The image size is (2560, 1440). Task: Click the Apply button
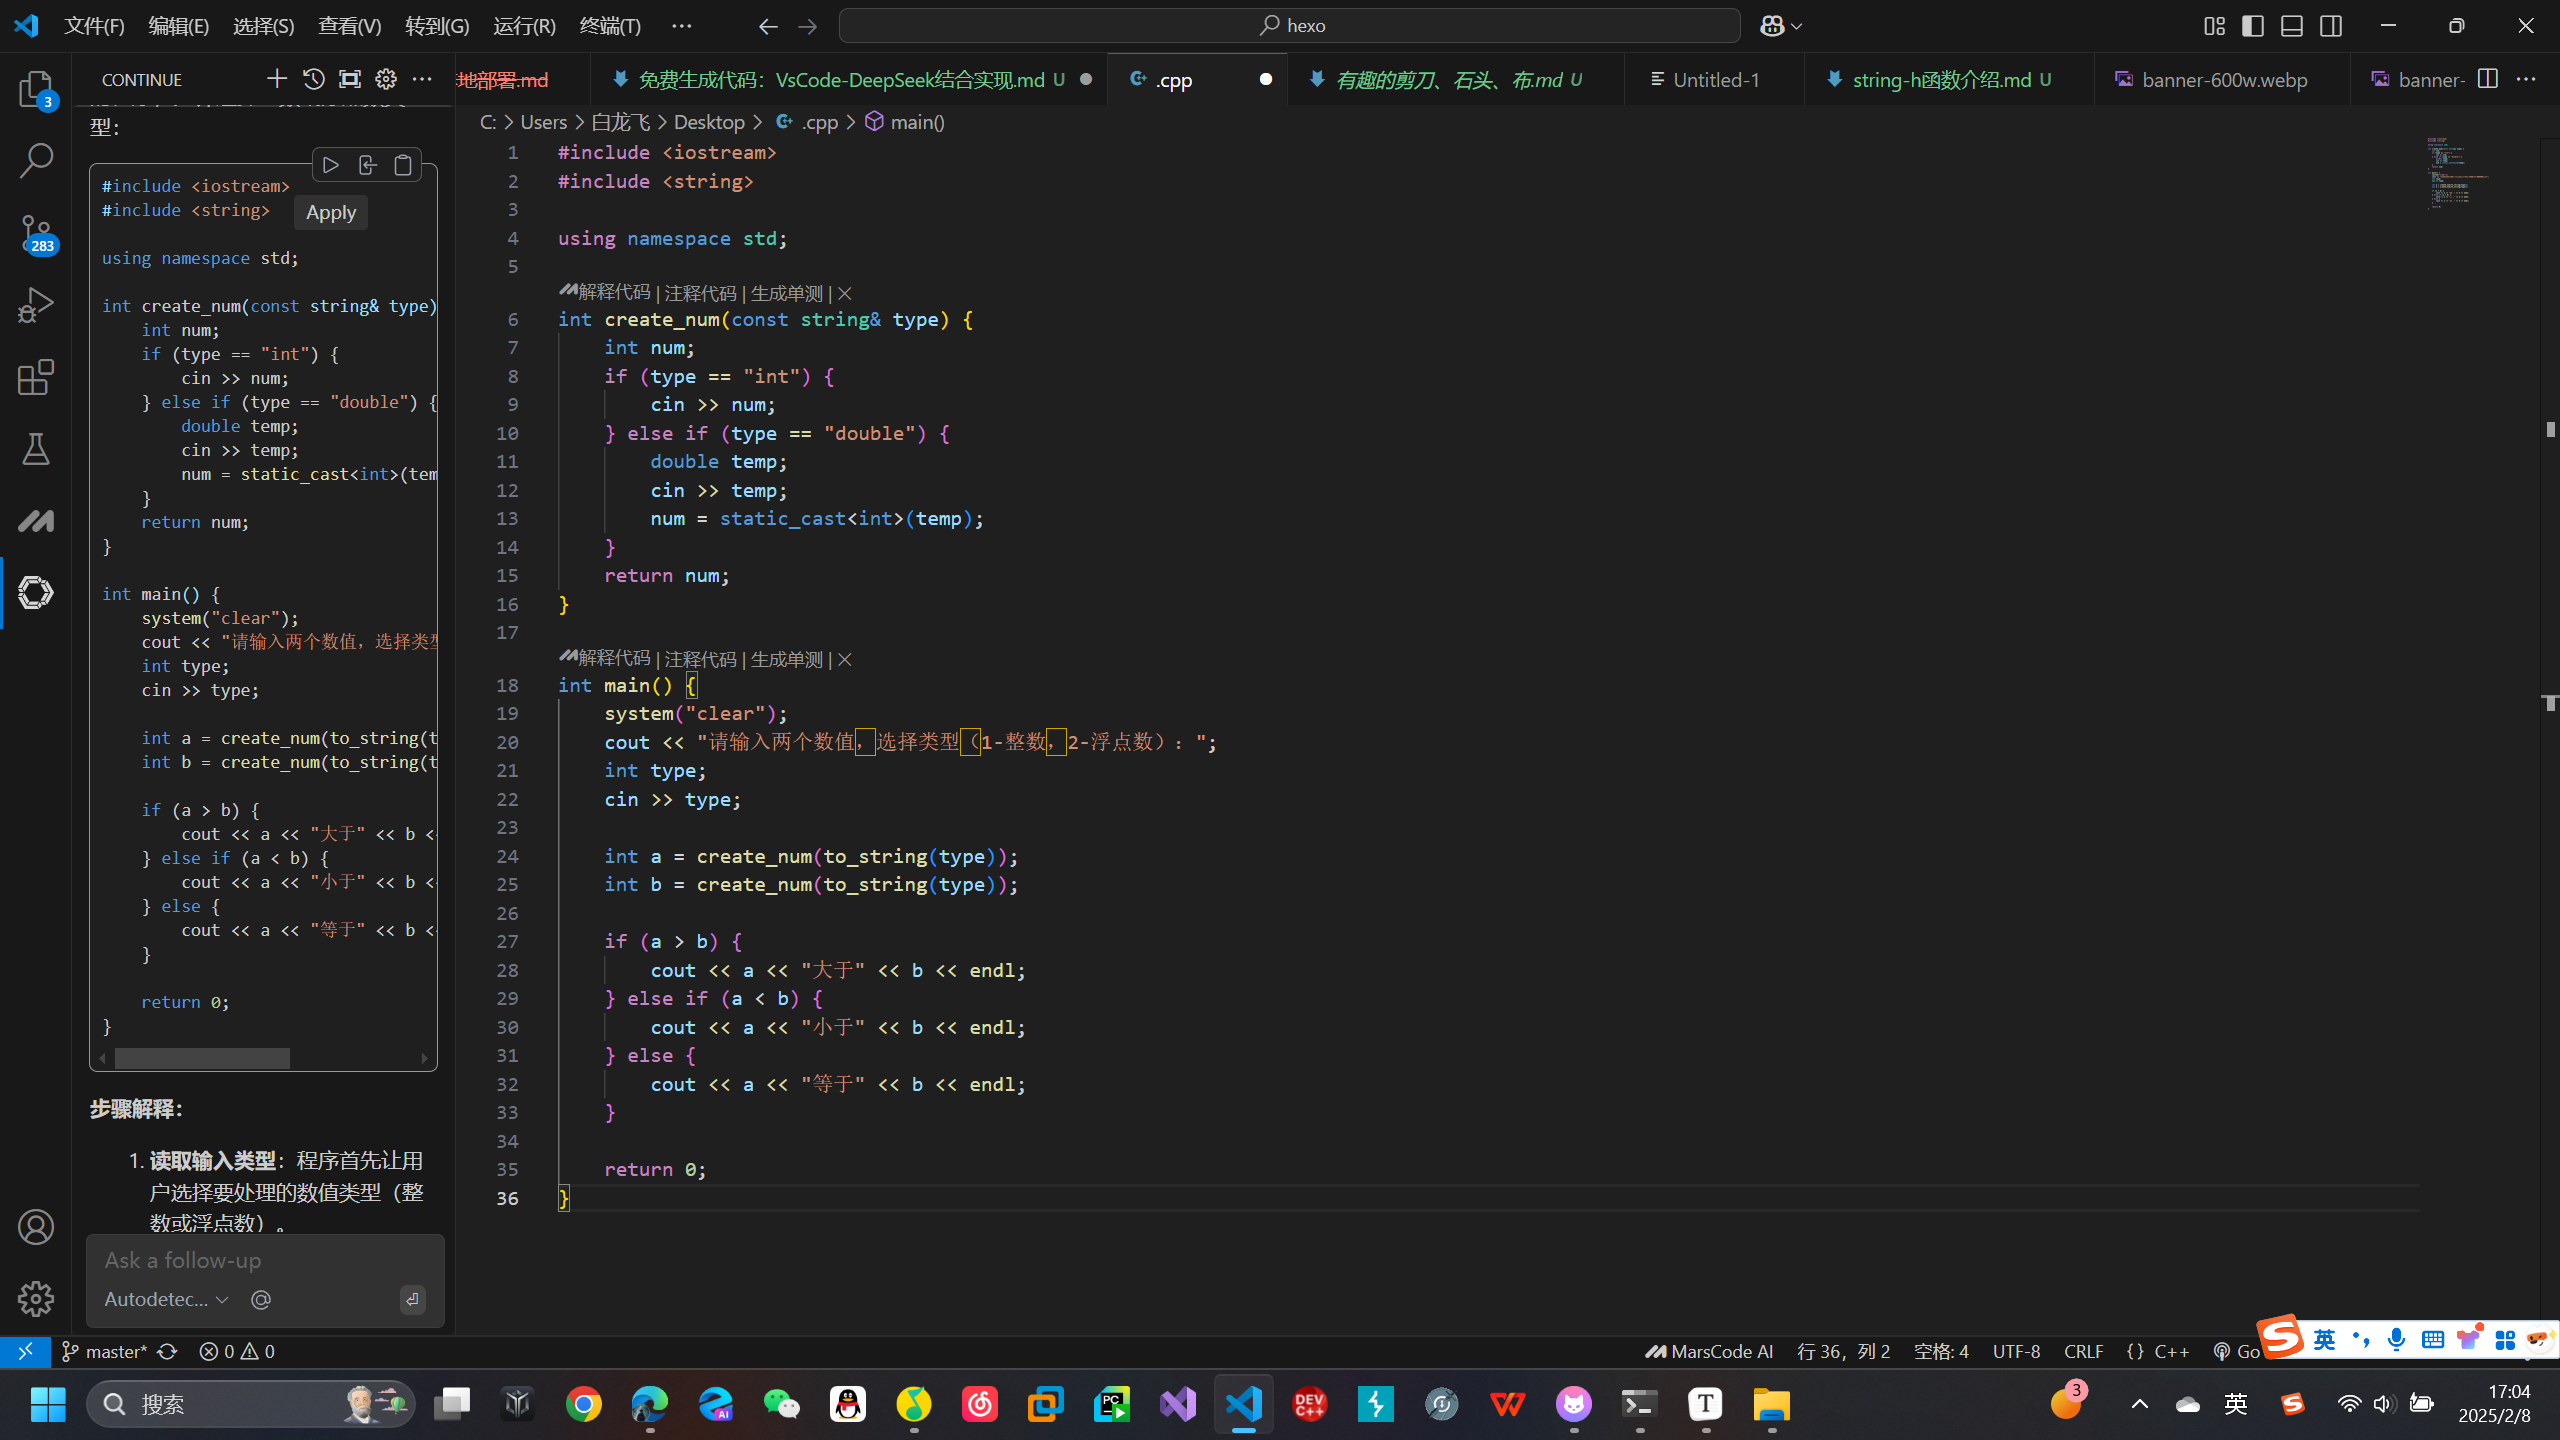point(331,212)
